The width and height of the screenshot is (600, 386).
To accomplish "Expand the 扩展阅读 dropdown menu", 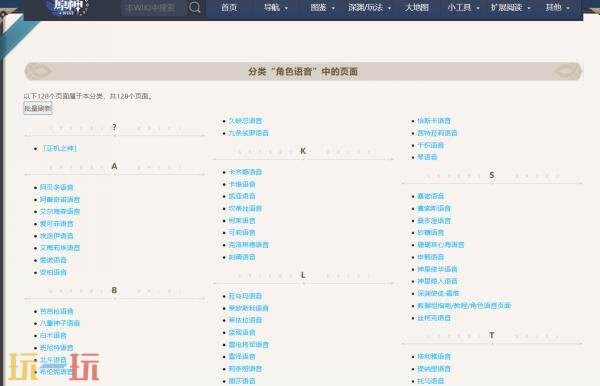I will pos(510,7).
